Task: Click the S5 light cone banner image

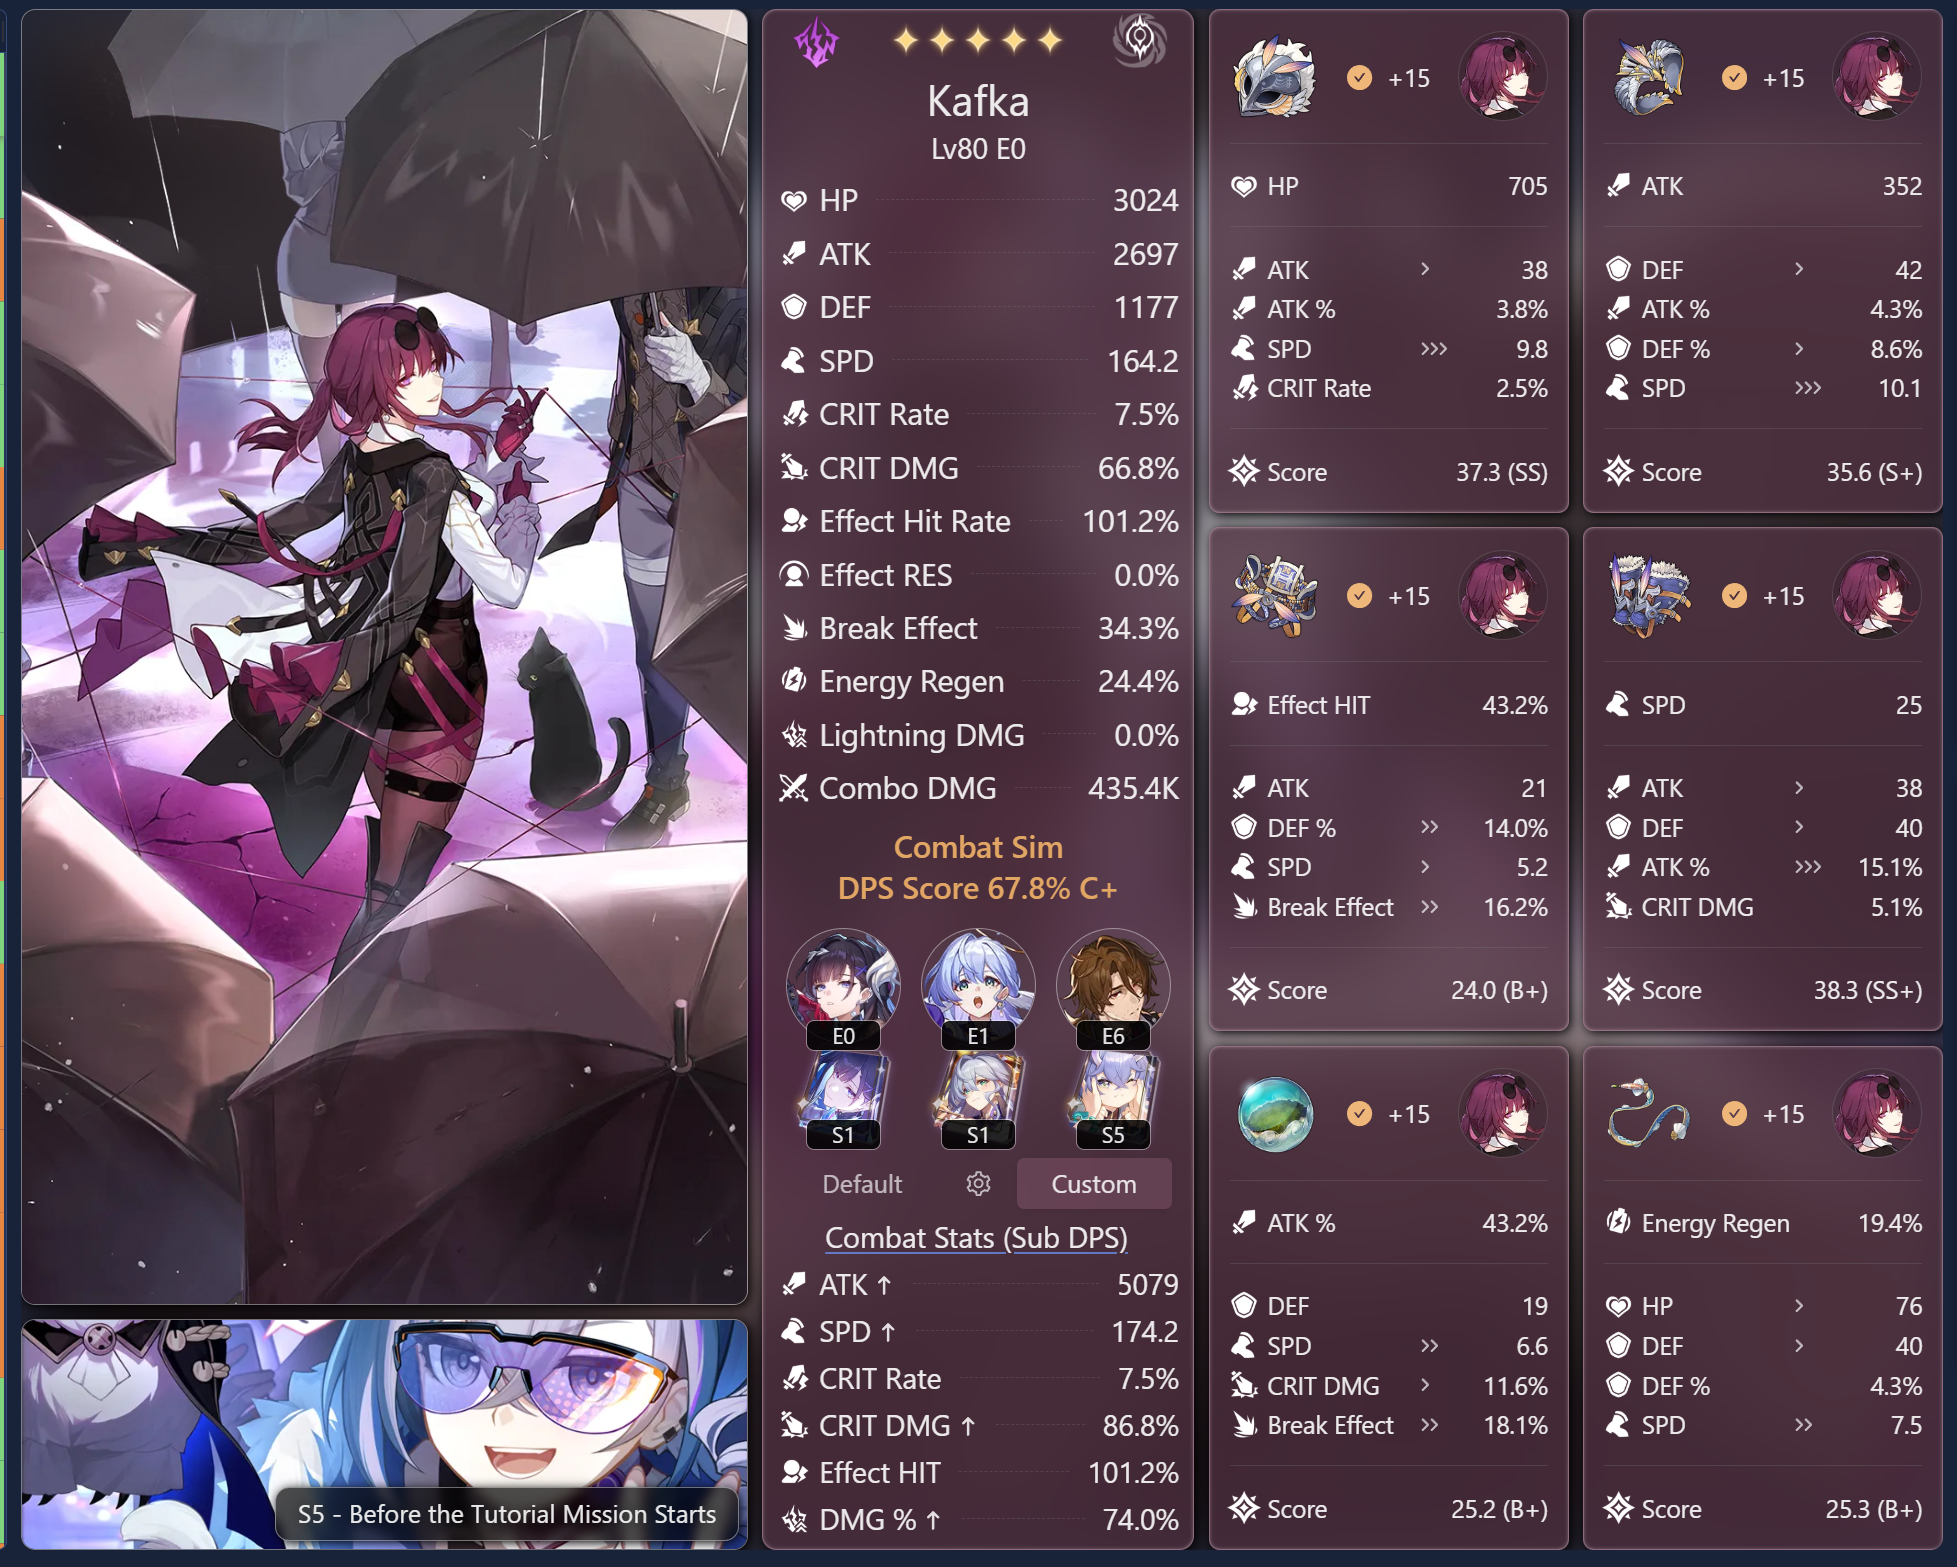Action: [x=384, y=1434]
